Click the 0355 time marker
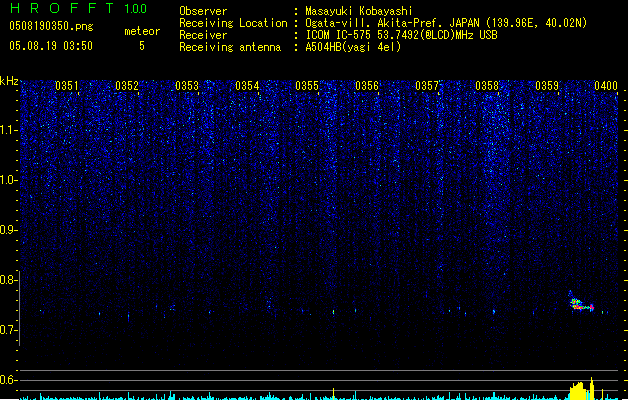Screen dimensions: 629x400 [x=307, y=86]
